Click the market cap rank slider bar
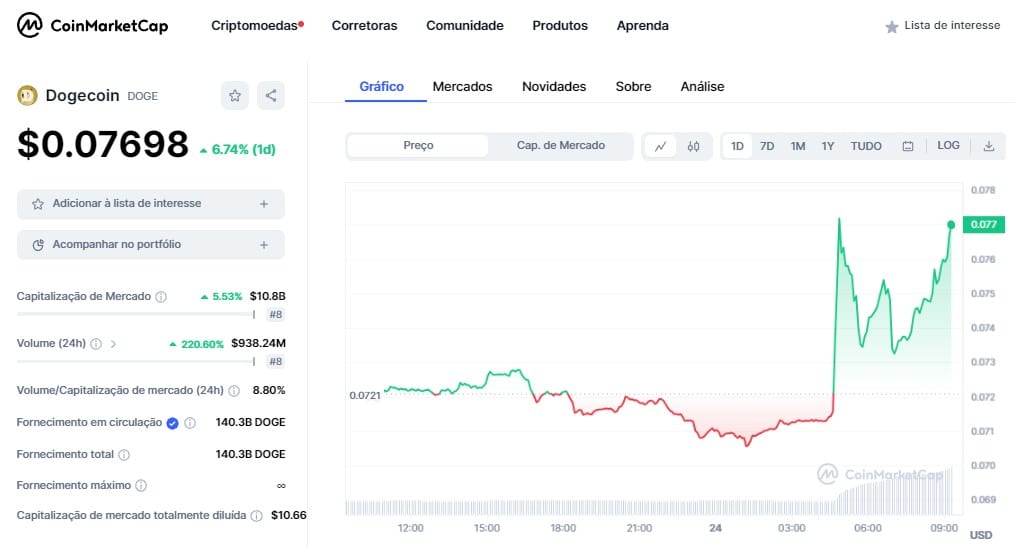This screenshot has width=1015, height=548. click(136, 314)
